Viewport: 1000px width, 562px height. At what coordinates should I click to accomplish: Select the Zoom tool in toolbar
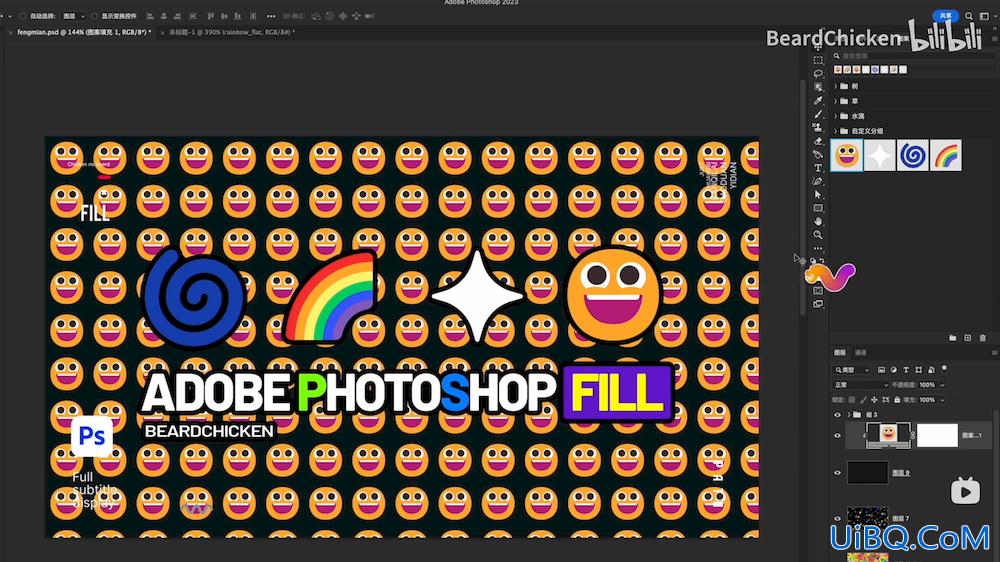coord(818,235)
